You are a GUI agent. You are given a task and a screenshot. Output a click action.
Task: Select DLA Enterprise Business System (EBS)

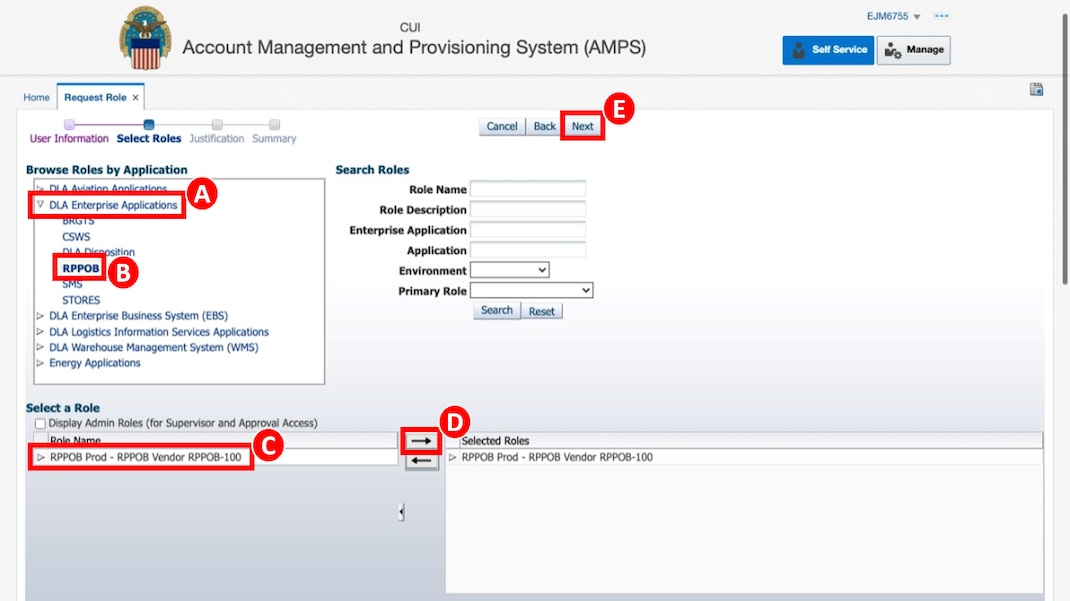pyautogui.click(x=139, y=316)
